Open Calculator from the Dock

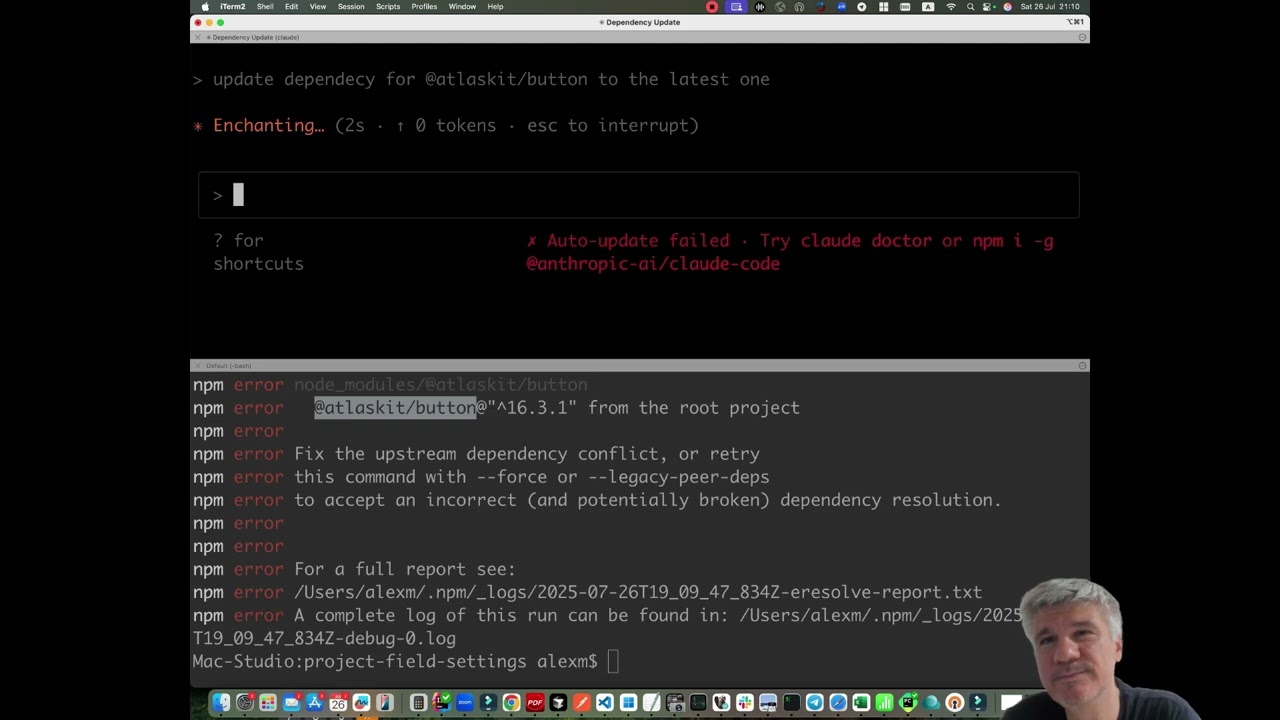tap(418, 703)
